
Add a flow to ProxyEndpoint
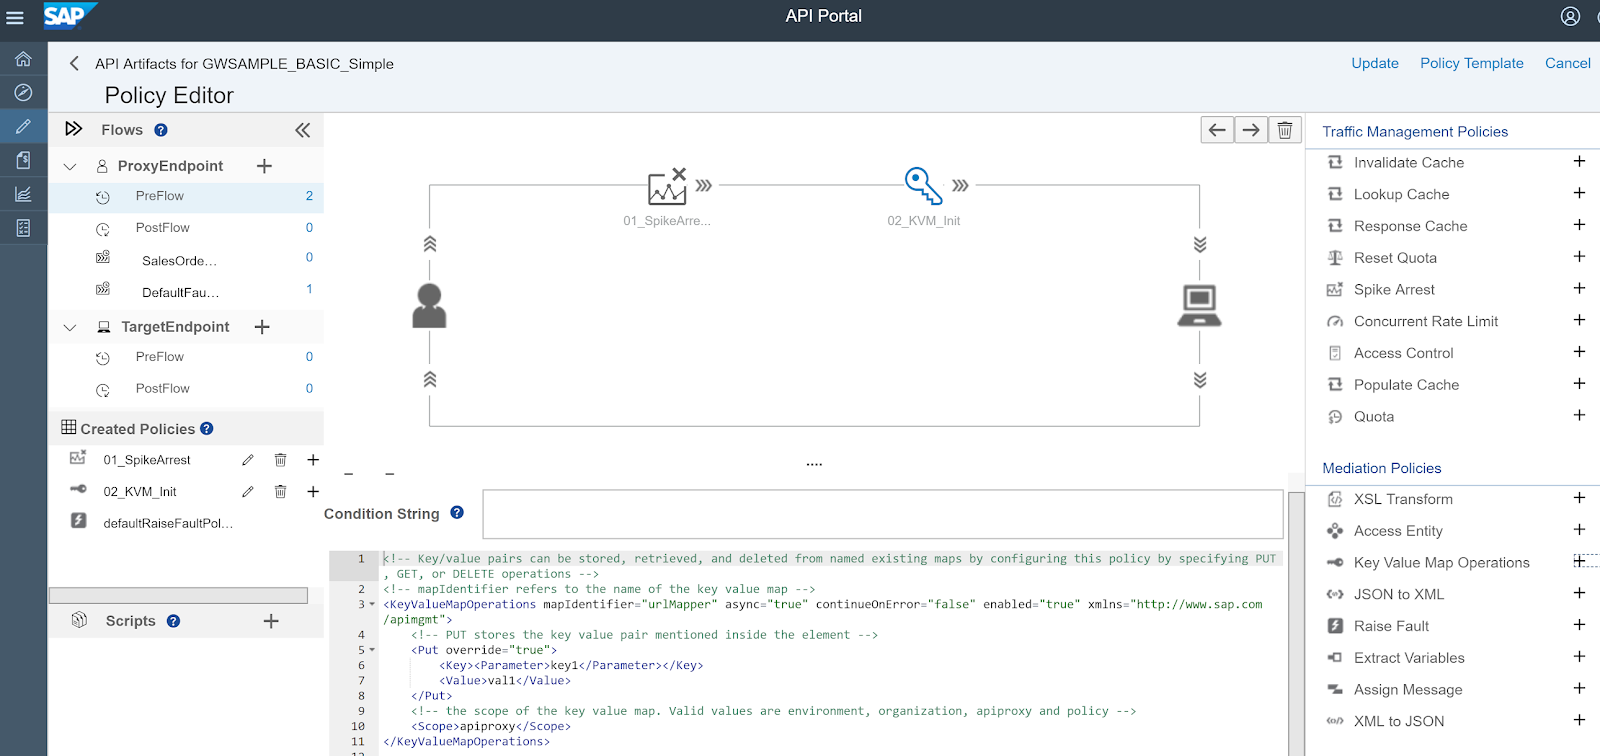pos(264,166)
